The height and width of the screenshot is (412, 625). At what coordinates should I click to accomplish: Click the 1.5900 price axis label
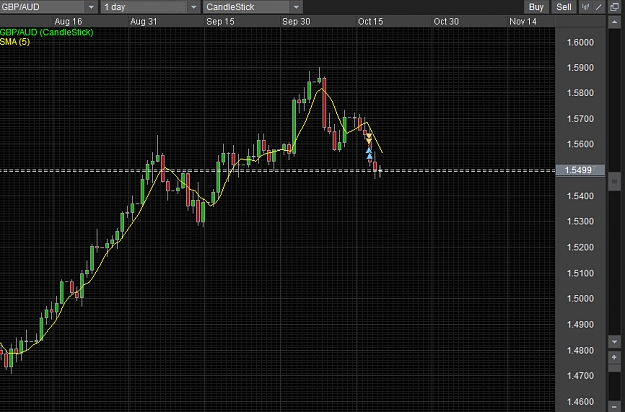click(580, 68)
